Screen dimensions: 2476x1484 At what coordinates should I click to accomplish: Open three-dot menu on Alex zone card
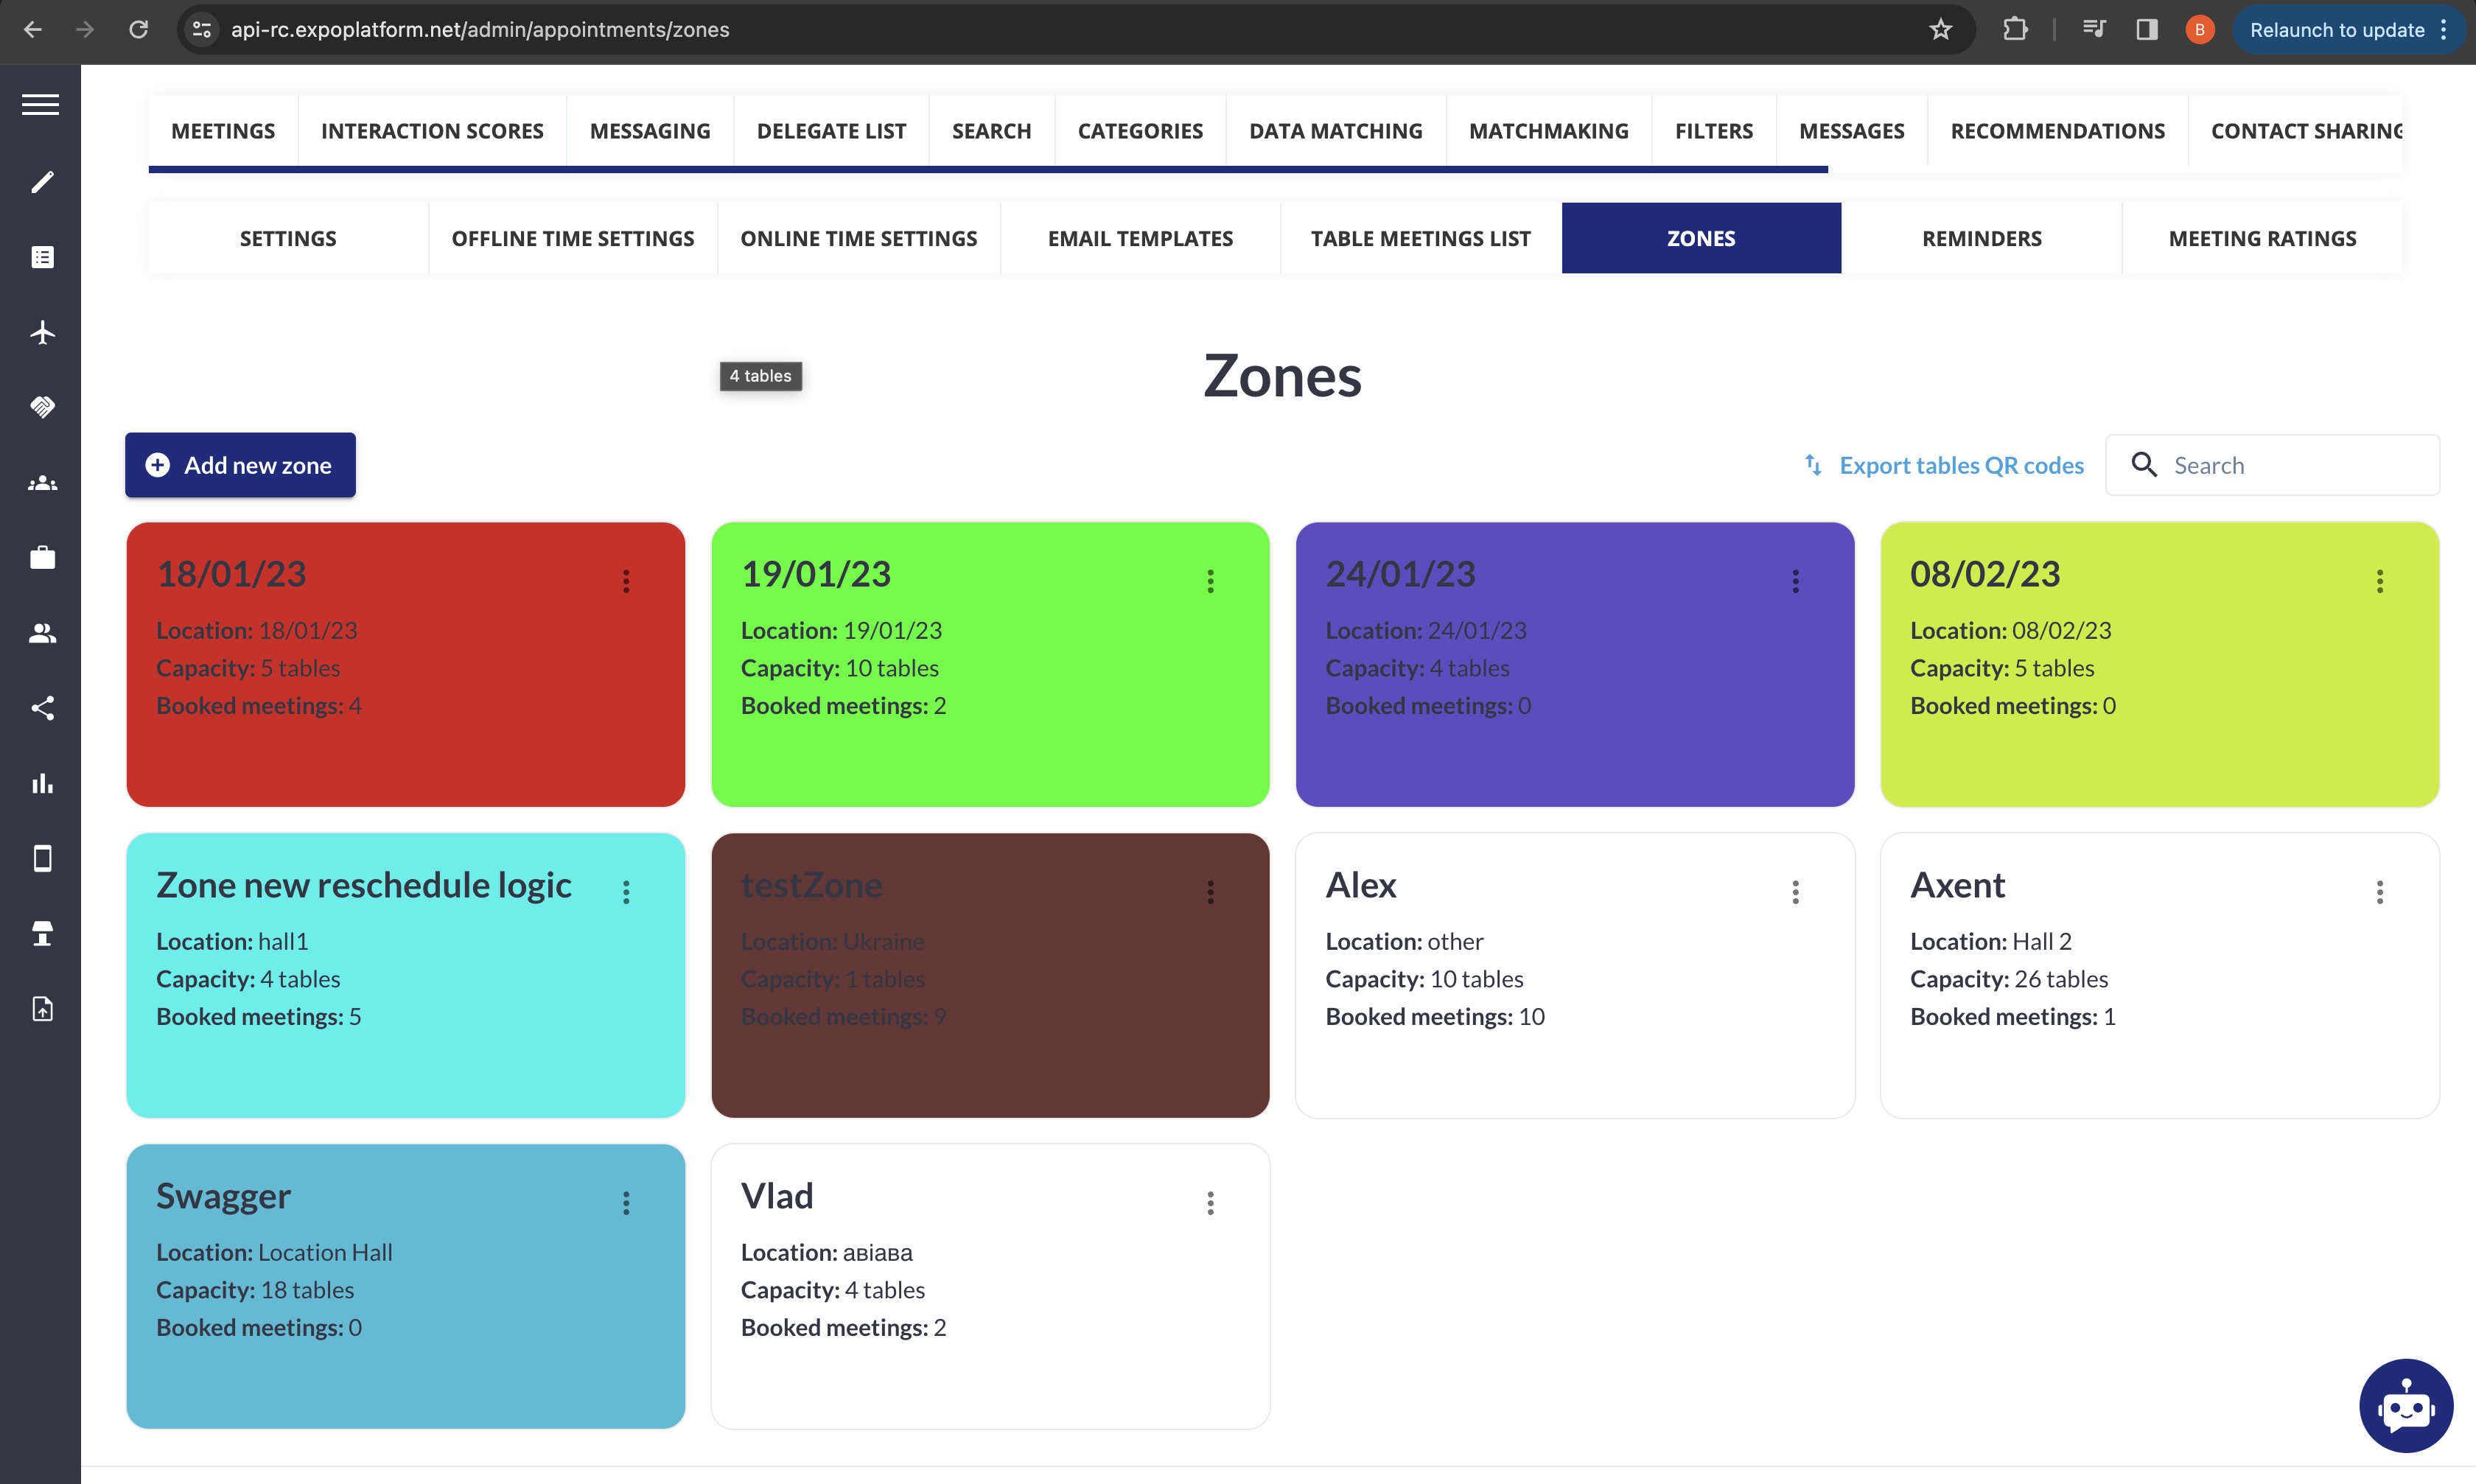coord(1795,892)
